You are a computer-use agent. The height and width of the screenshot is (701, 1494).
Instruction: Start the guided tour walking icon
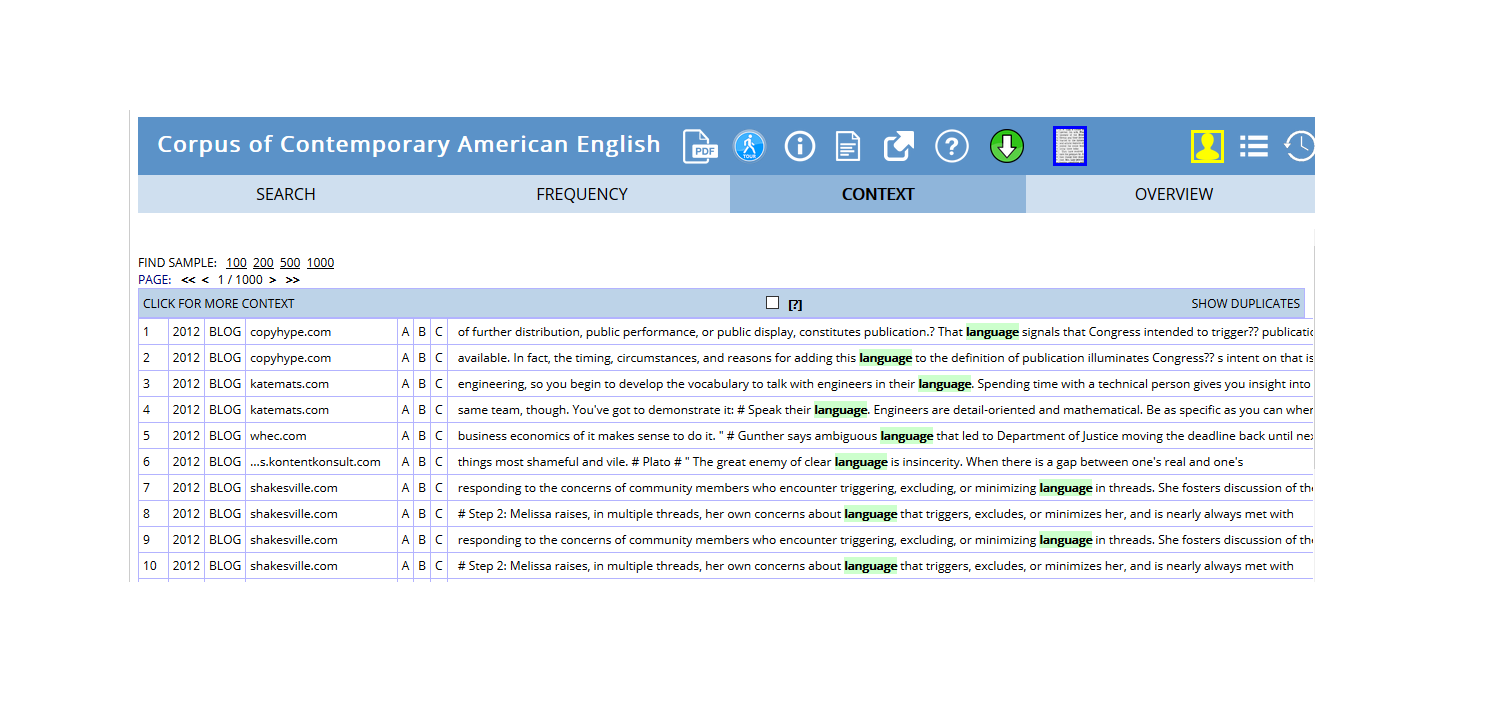[x=749, y=147]
